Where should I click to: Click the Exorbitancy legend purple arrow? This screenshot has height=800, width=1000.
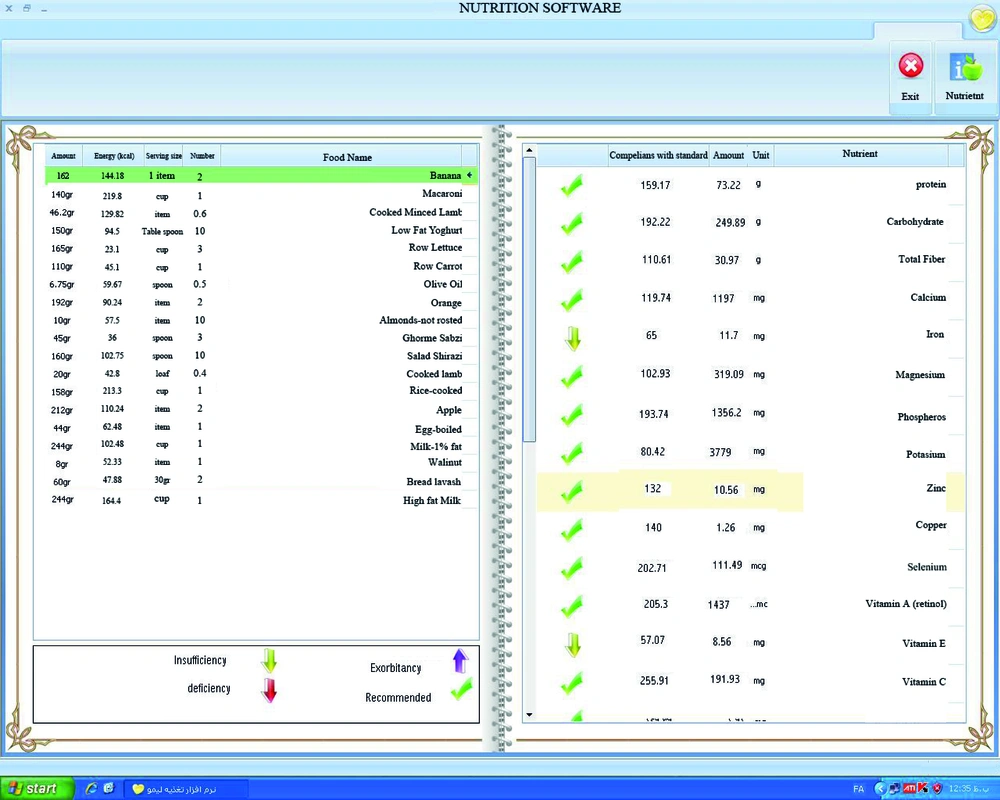click(x=460, y=661)
